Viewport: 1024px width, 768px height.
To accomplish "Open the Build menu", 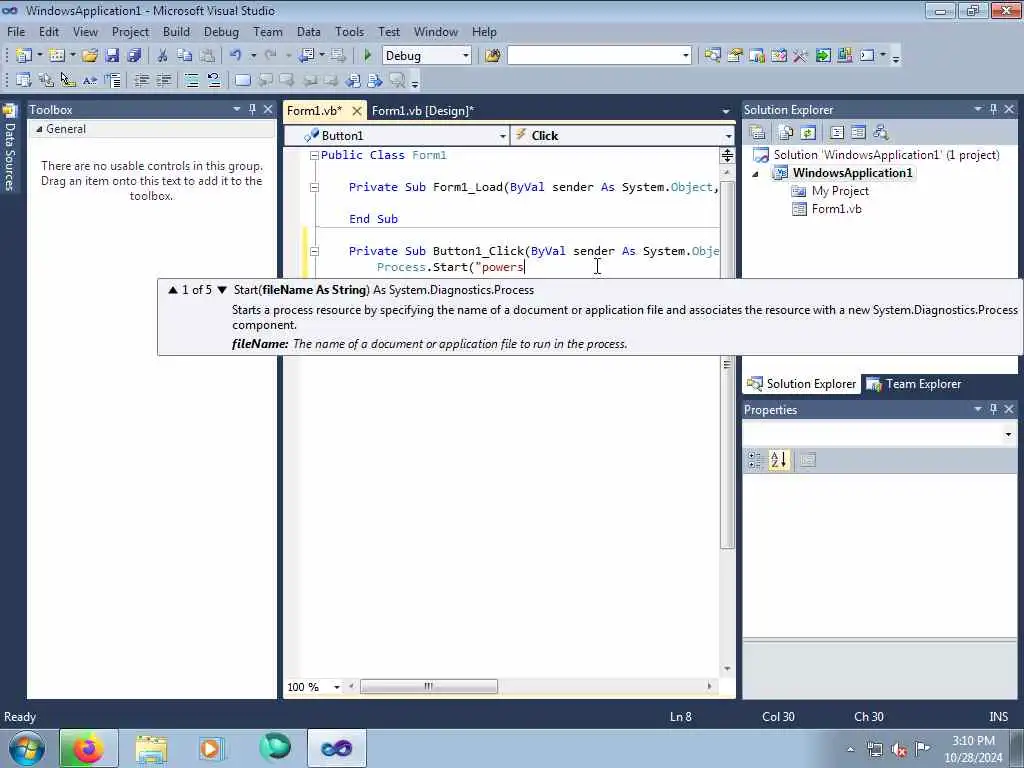I will point(176,31).
